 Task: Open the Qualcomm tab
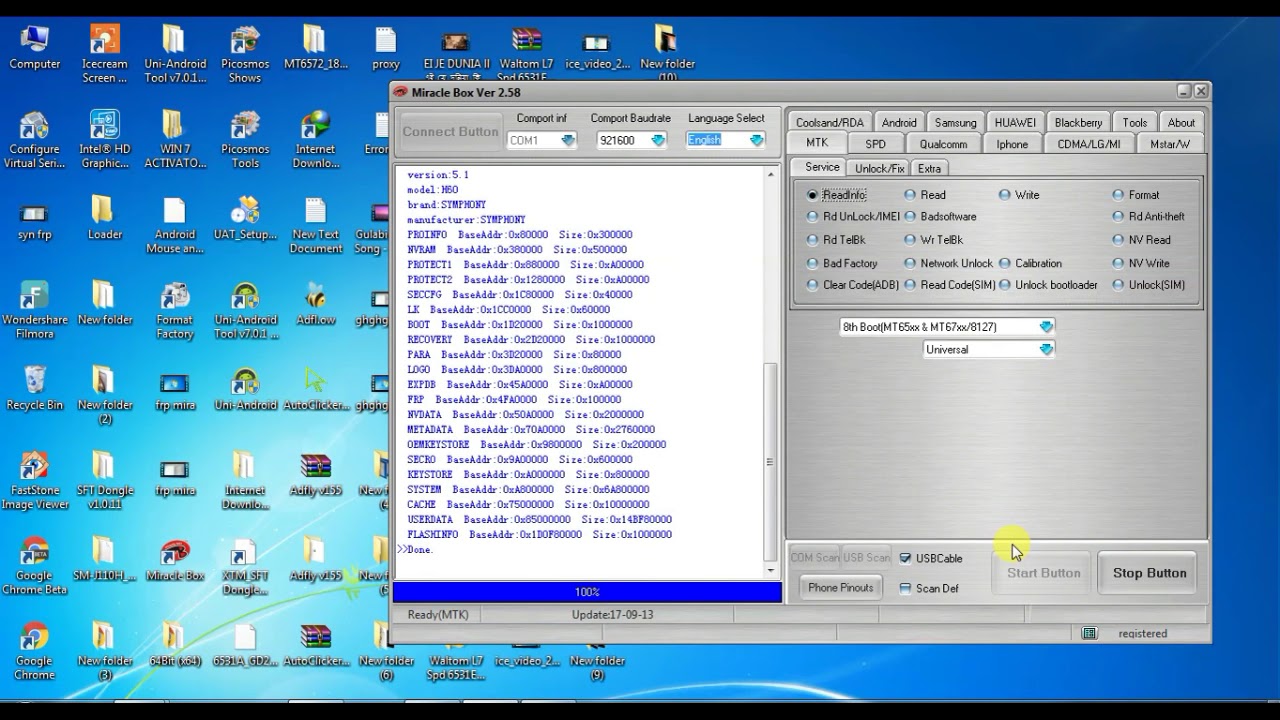tap(943, 144)
